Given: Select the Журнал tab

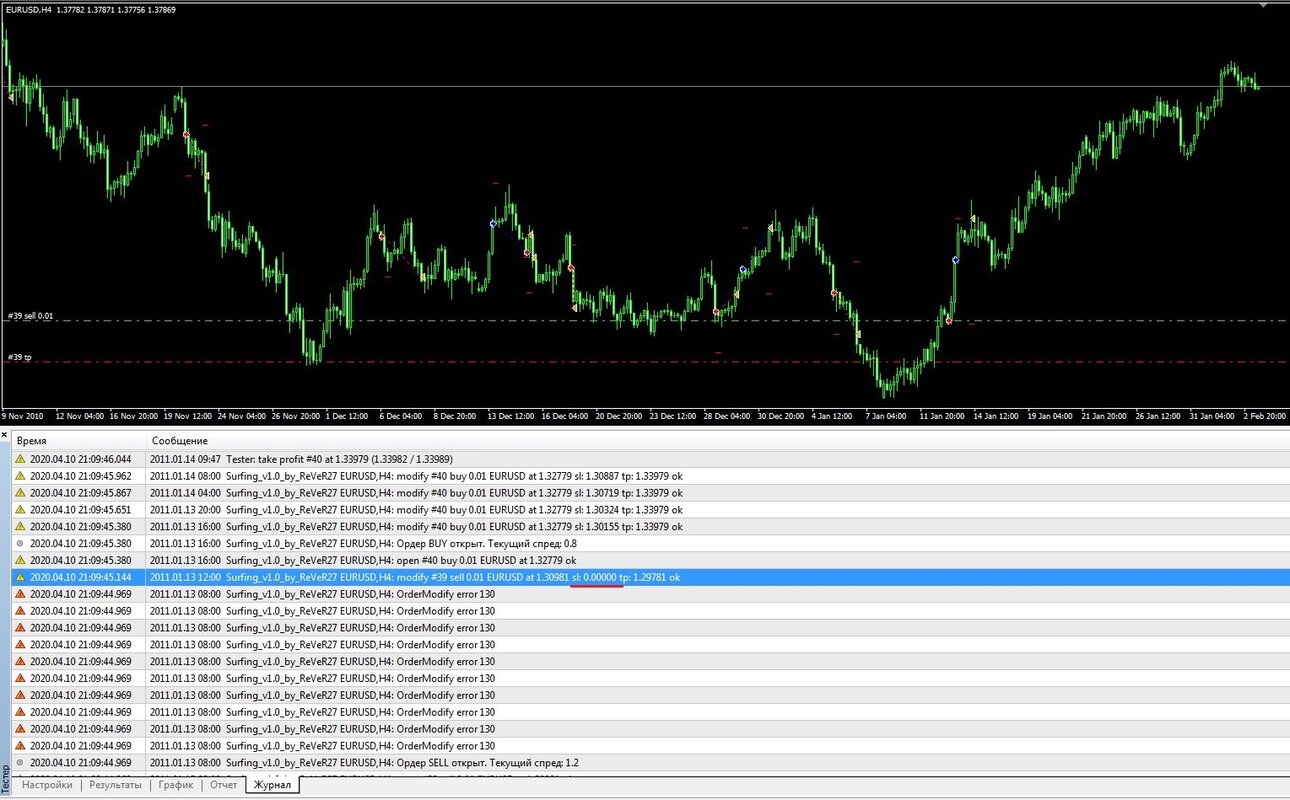Looking at the screenshot, I should tap(272, 785).
